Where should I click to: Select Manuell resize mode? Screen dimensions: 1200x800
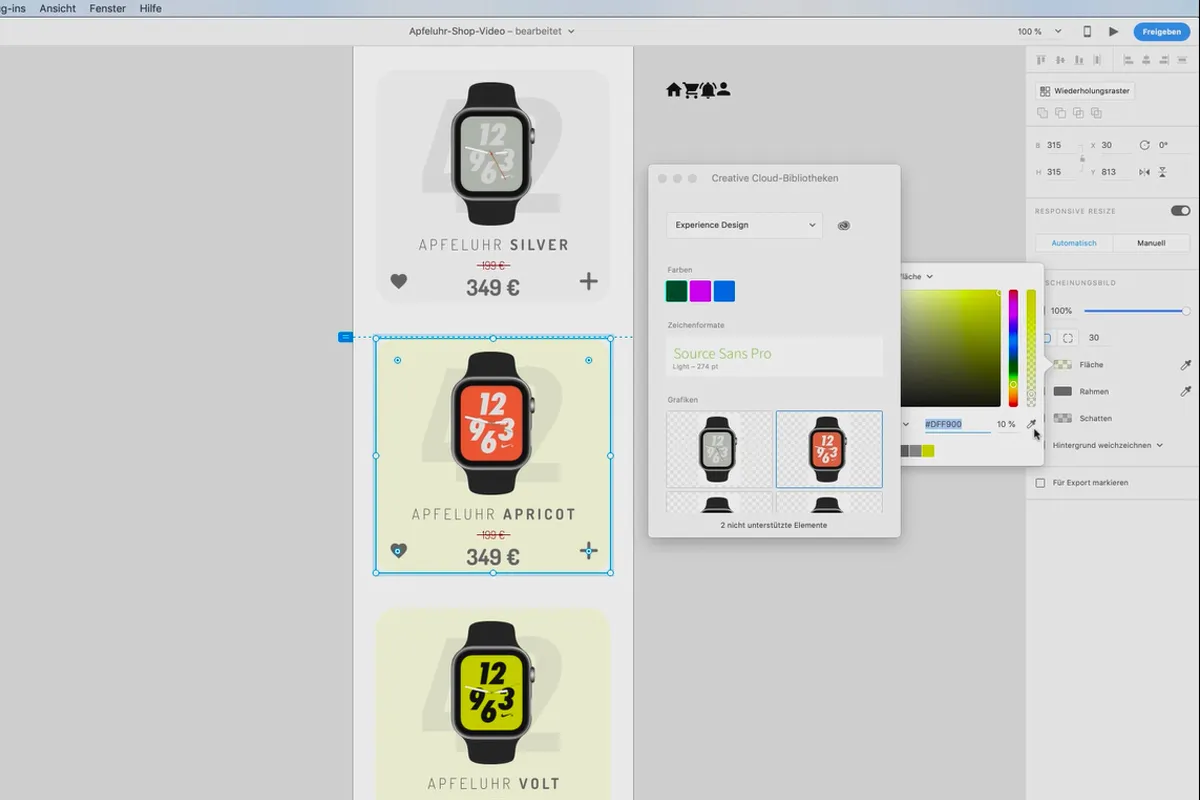(x=1151, y=243)
